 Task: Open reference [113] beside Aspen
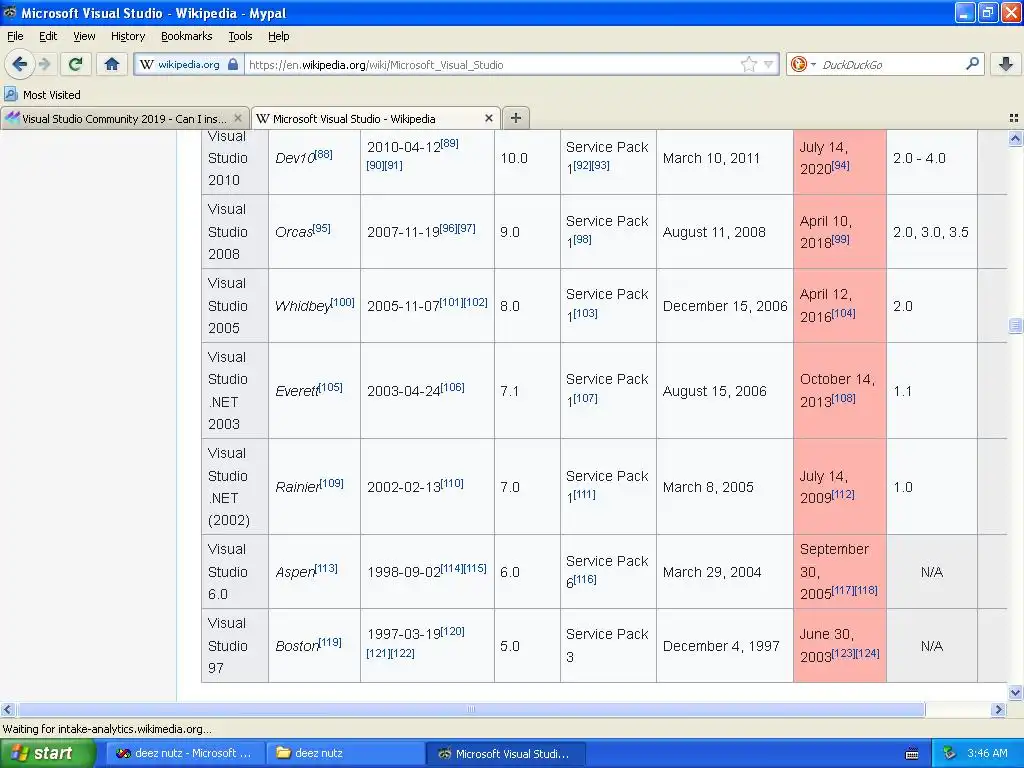click(326, 568)
